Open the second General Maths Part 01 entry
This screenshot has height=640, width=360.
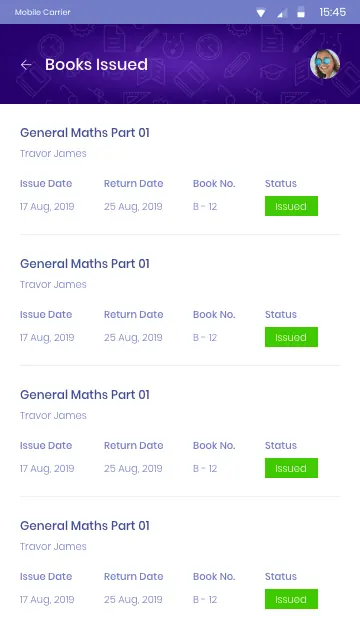[x=85, y=264]
